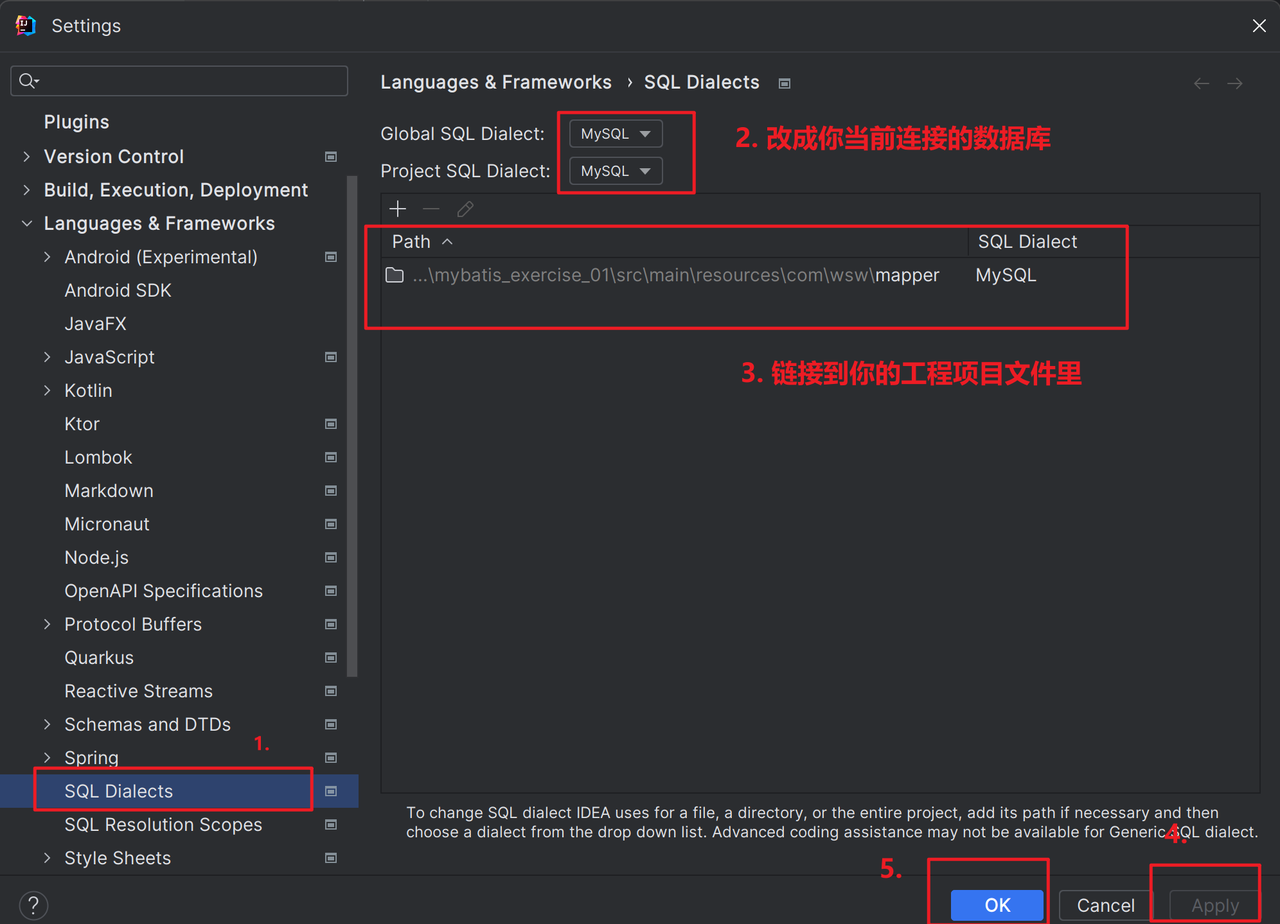Click the project icon beside Lombok
The width and height of the screenshot is (1280, 924).
click(331, 457)
